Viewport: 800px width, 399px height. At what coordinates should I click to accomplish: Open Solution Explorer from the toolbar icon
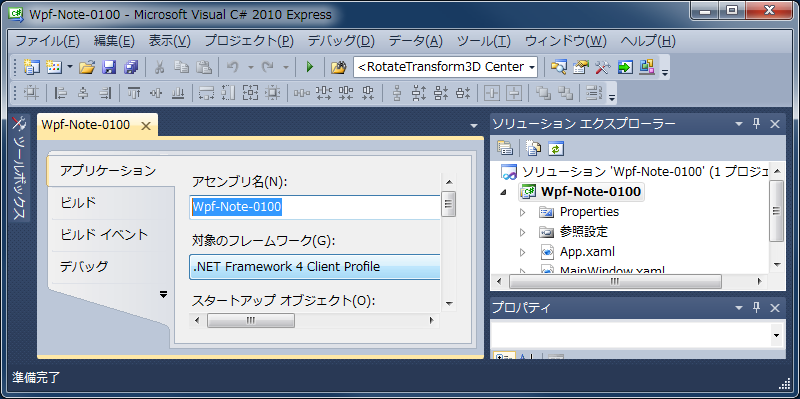tap(558, 67)
